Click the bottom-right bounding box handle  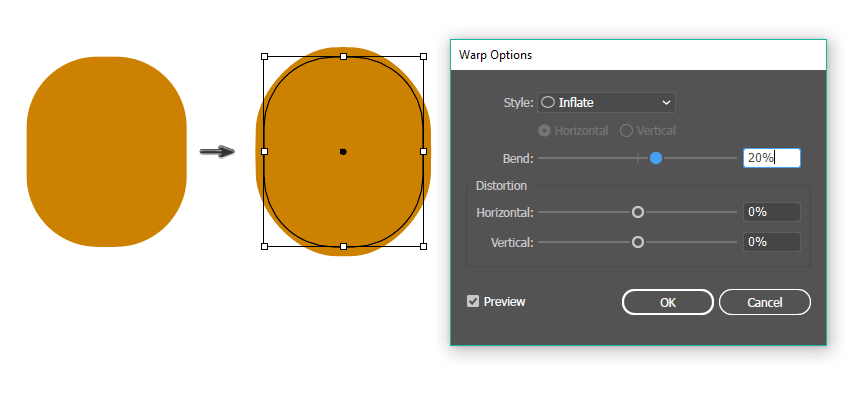(x=423, y=246)
